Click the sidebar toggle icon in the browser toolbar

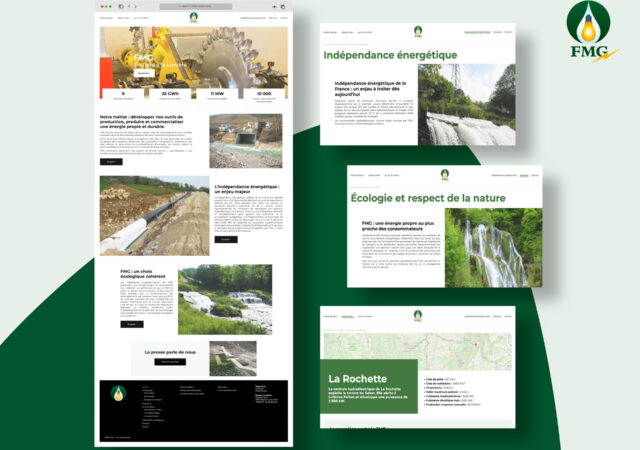121,7
